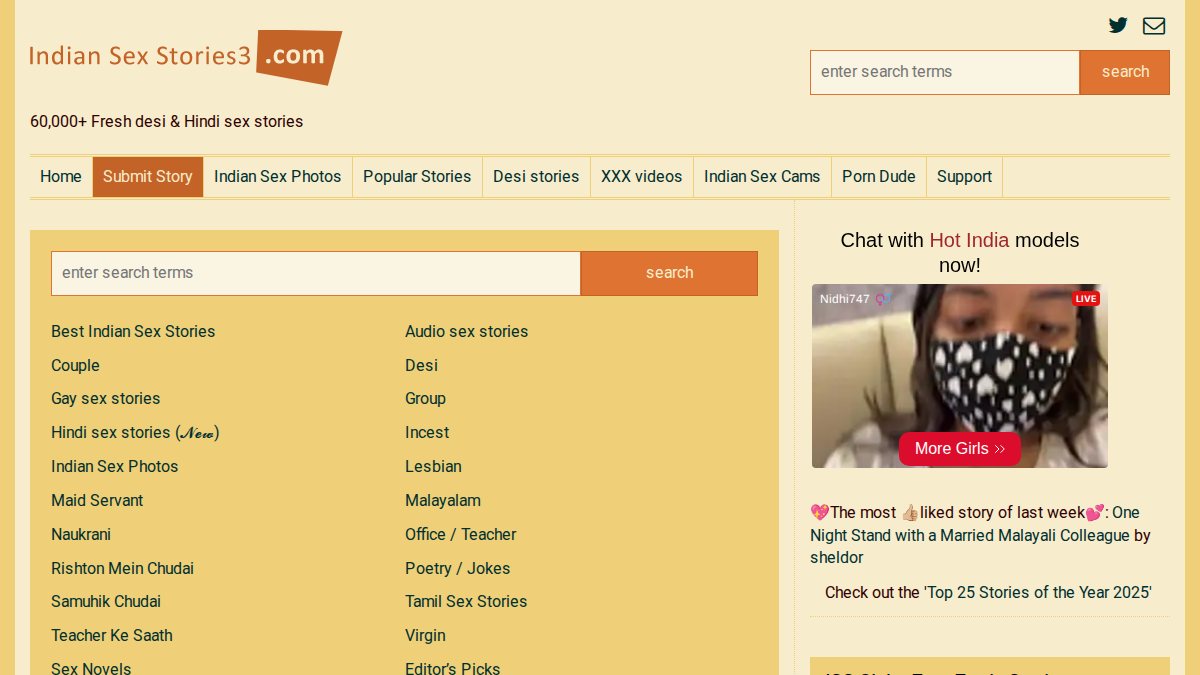Open the Maid Servant category
1200x675 pixels.
coord(97,501)
